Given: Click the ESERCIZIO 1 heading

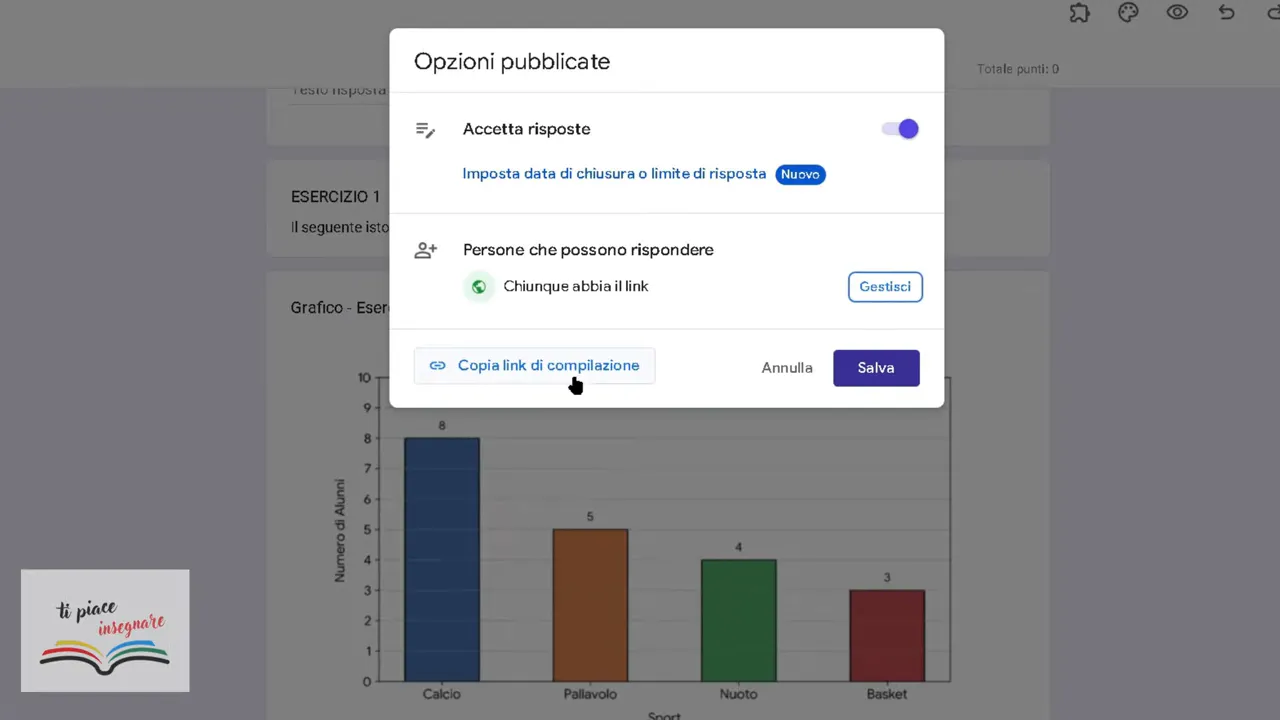Looking at the screenshot, I should coord(335,197).
